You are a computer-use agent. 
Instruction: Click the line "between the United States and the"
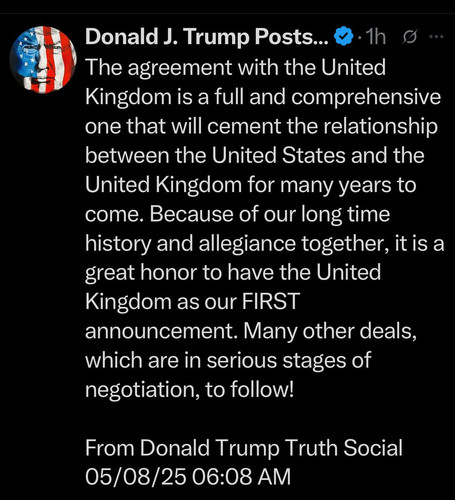pyautogui.click(x=255, y=155)
